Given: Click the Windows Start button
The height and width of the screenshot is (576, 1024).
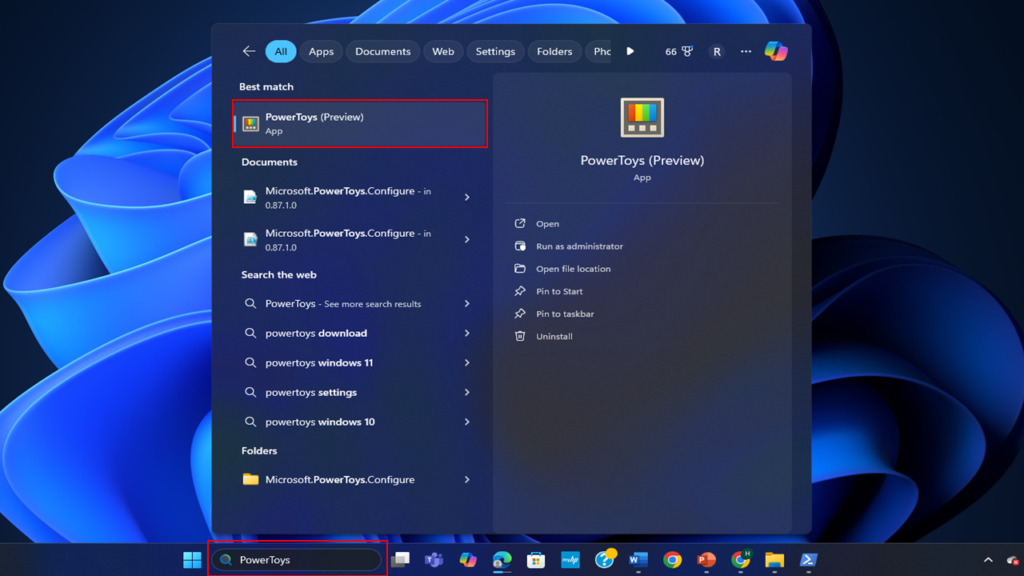Looking at the screenshot, I should (192, 560).
